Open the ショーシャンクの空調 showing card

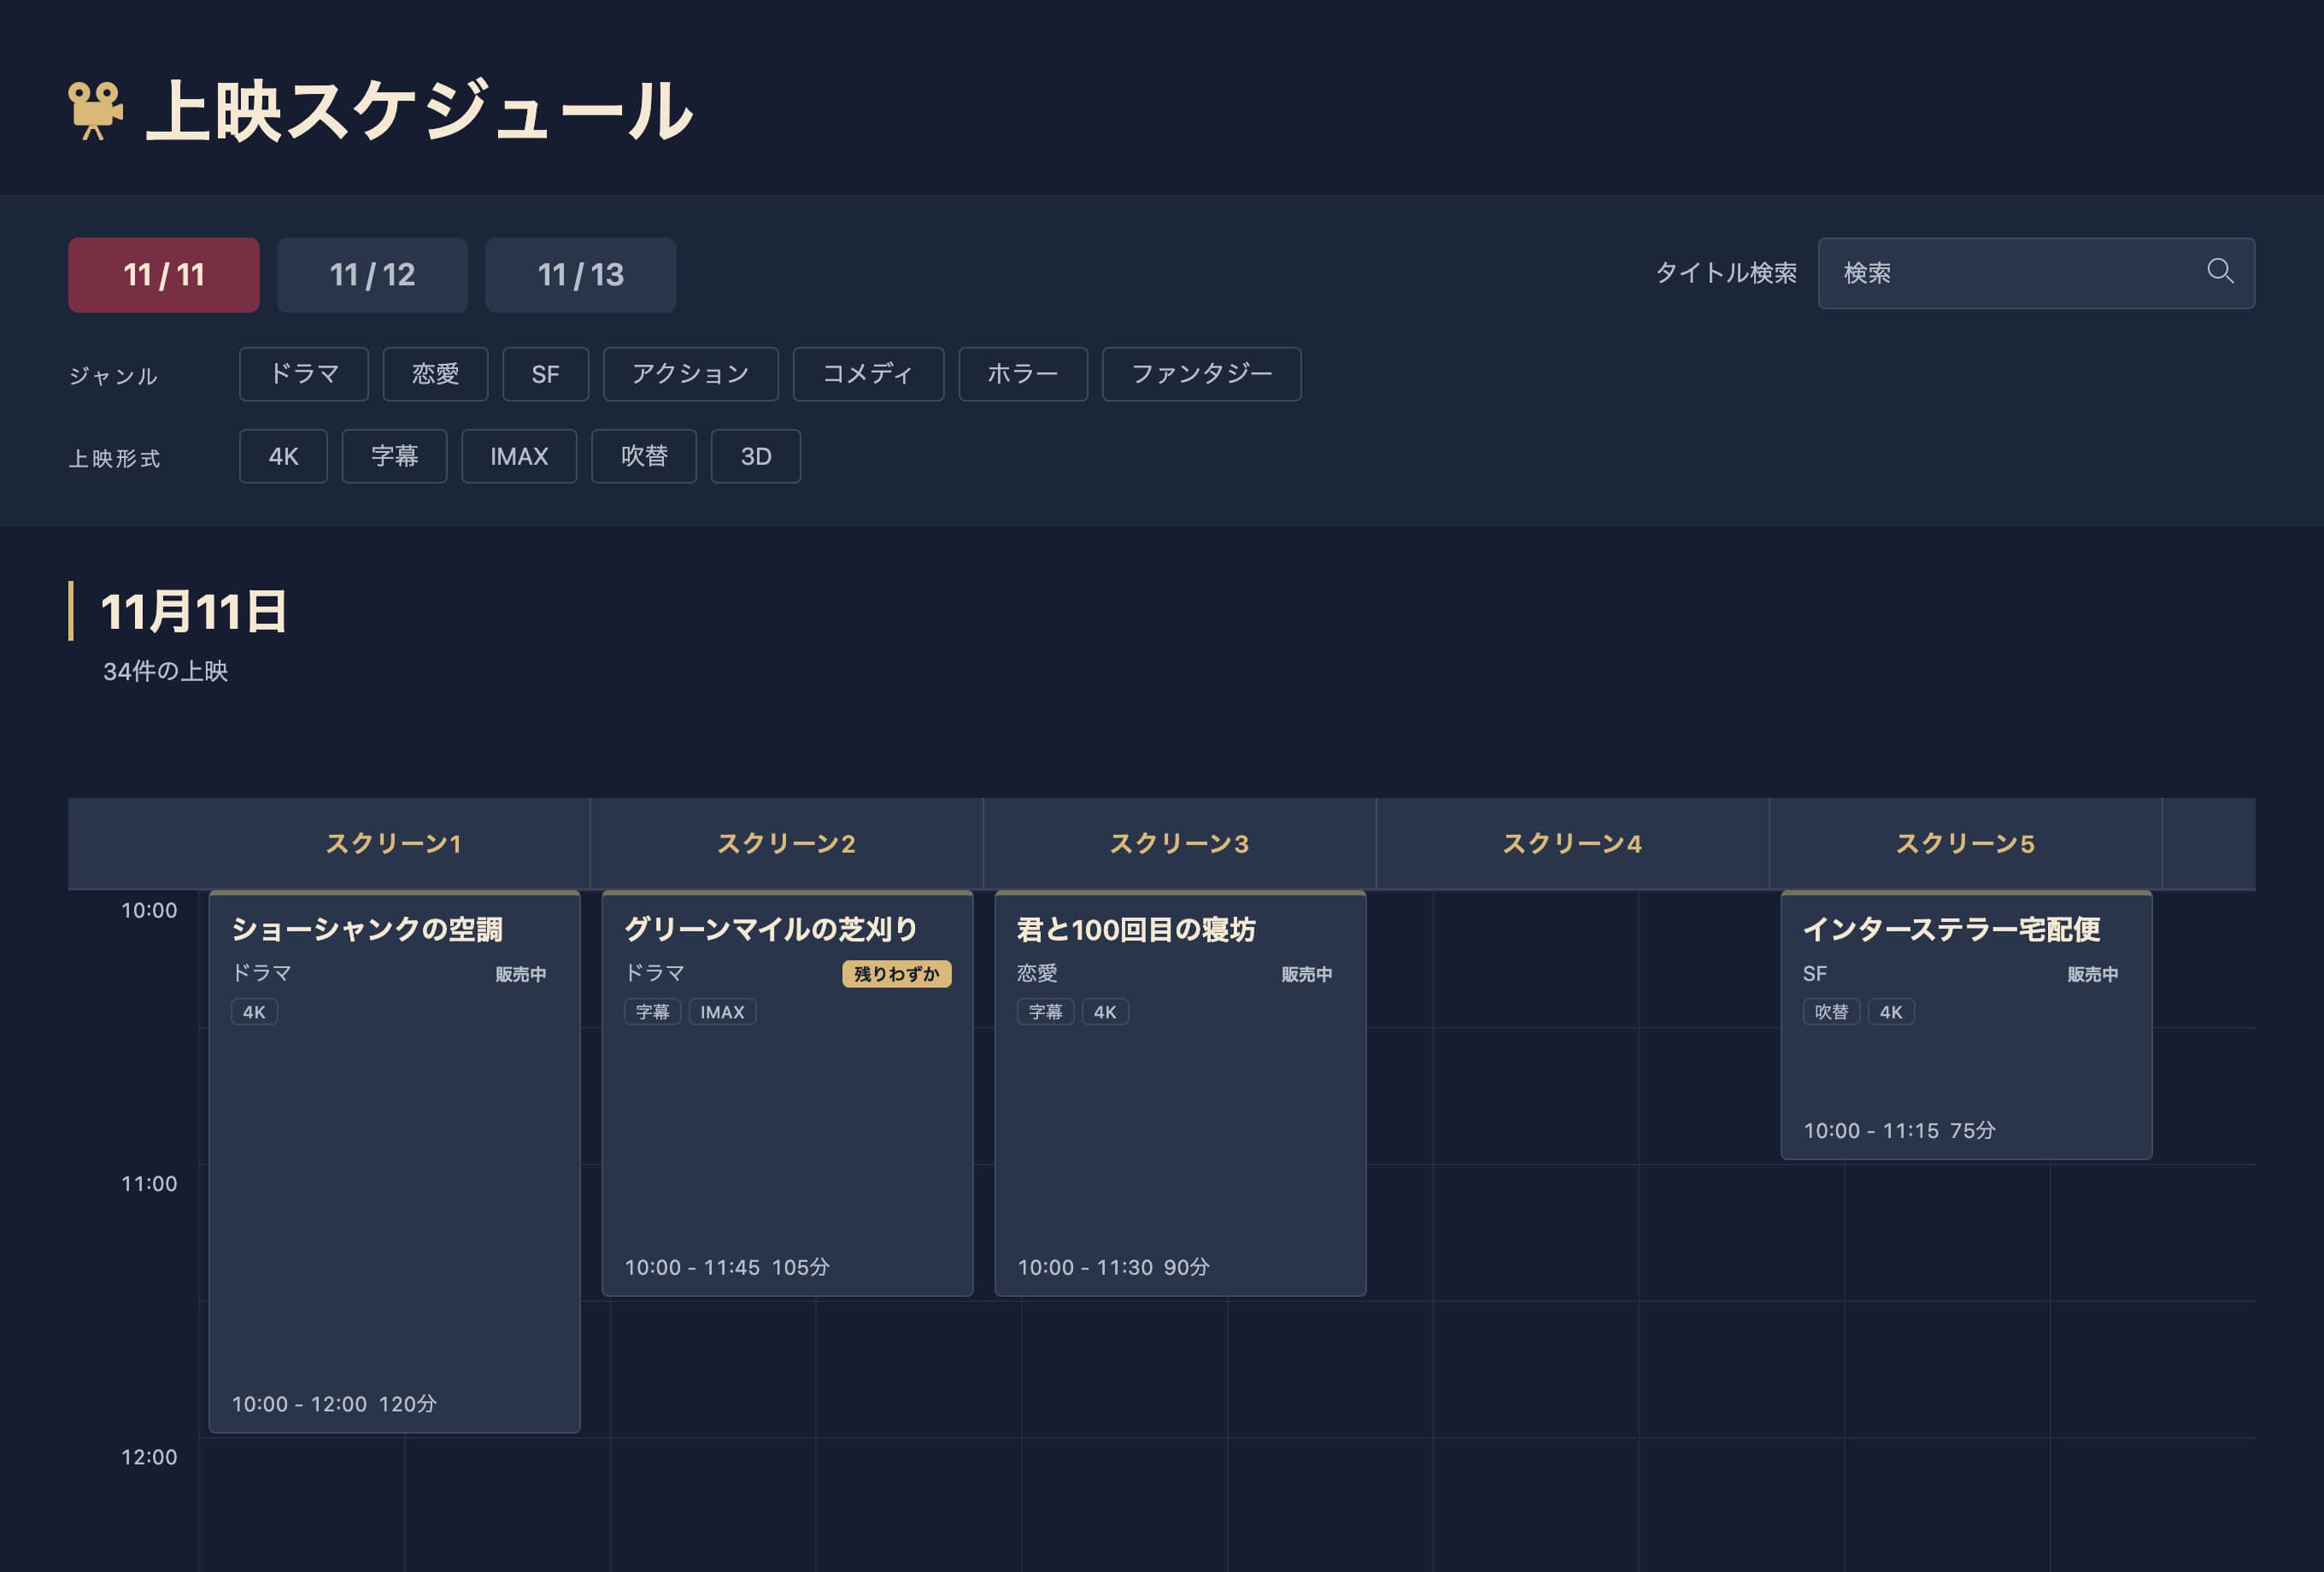(x=394, y=1161)
